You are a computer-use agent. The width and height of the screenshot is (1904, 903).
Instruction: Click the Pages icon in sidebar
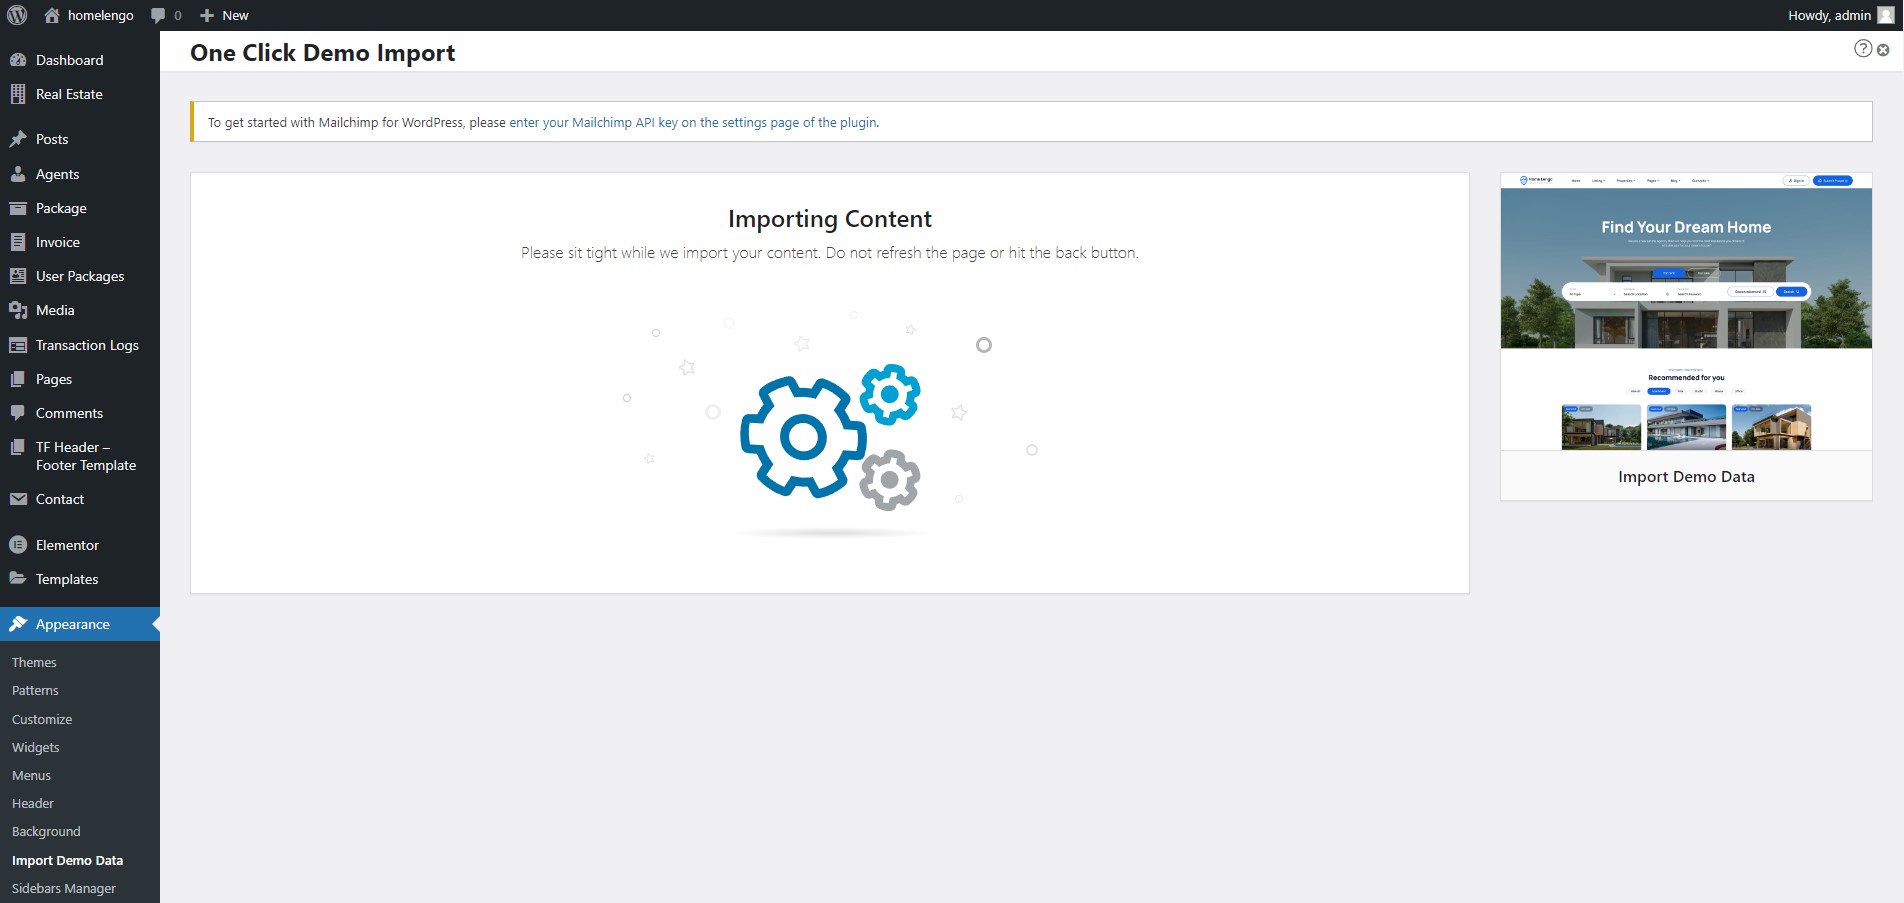click(18, 379)
